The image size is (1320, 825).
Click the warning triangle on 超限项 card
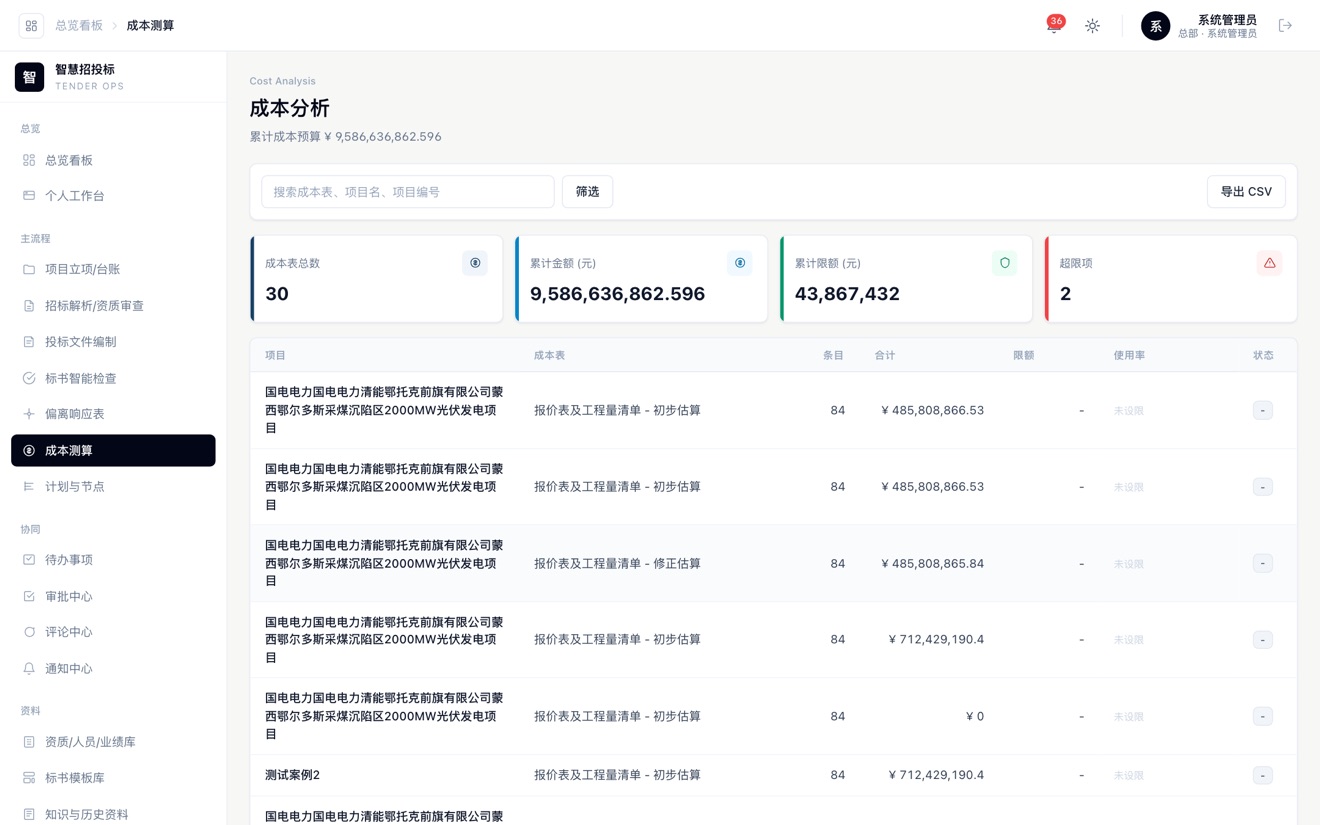(1269, 263)
